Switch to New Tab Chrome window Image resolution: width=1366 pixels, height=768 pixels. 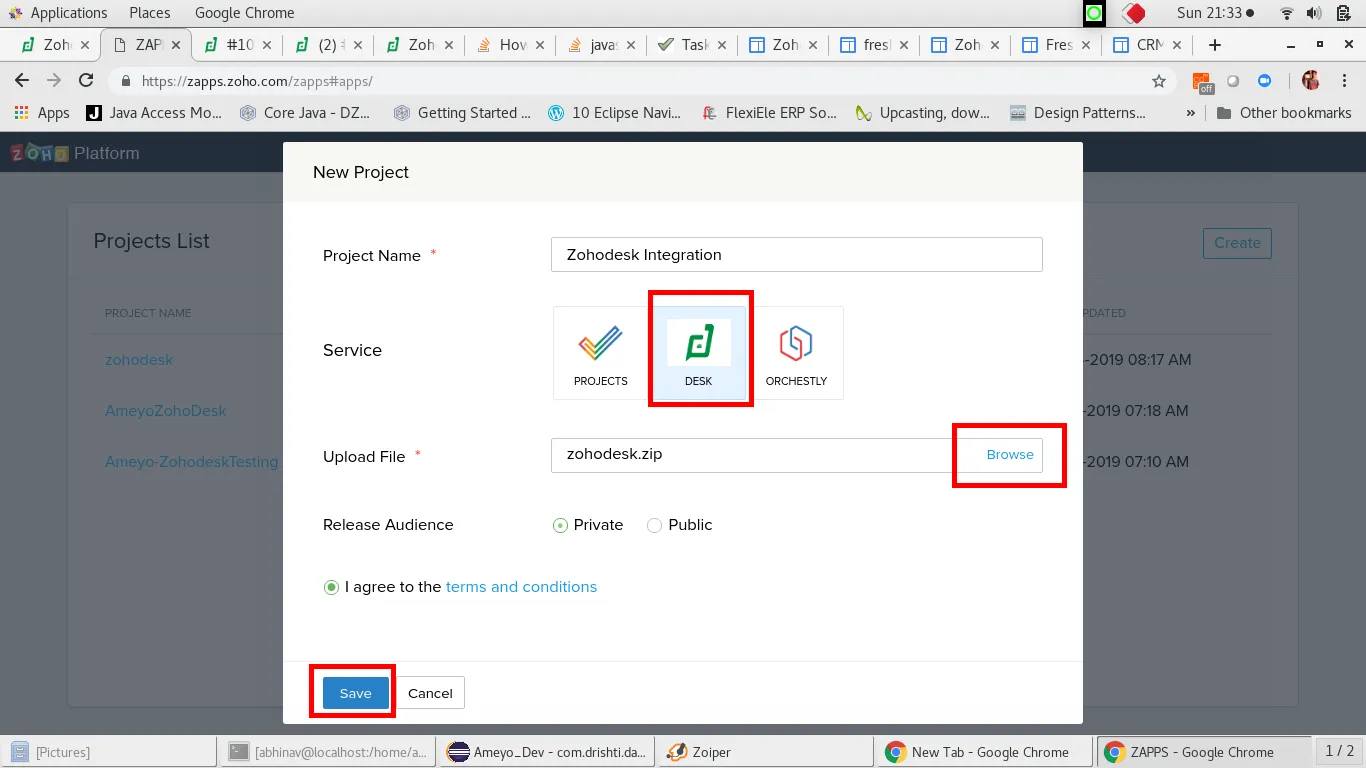pos(985,752)
